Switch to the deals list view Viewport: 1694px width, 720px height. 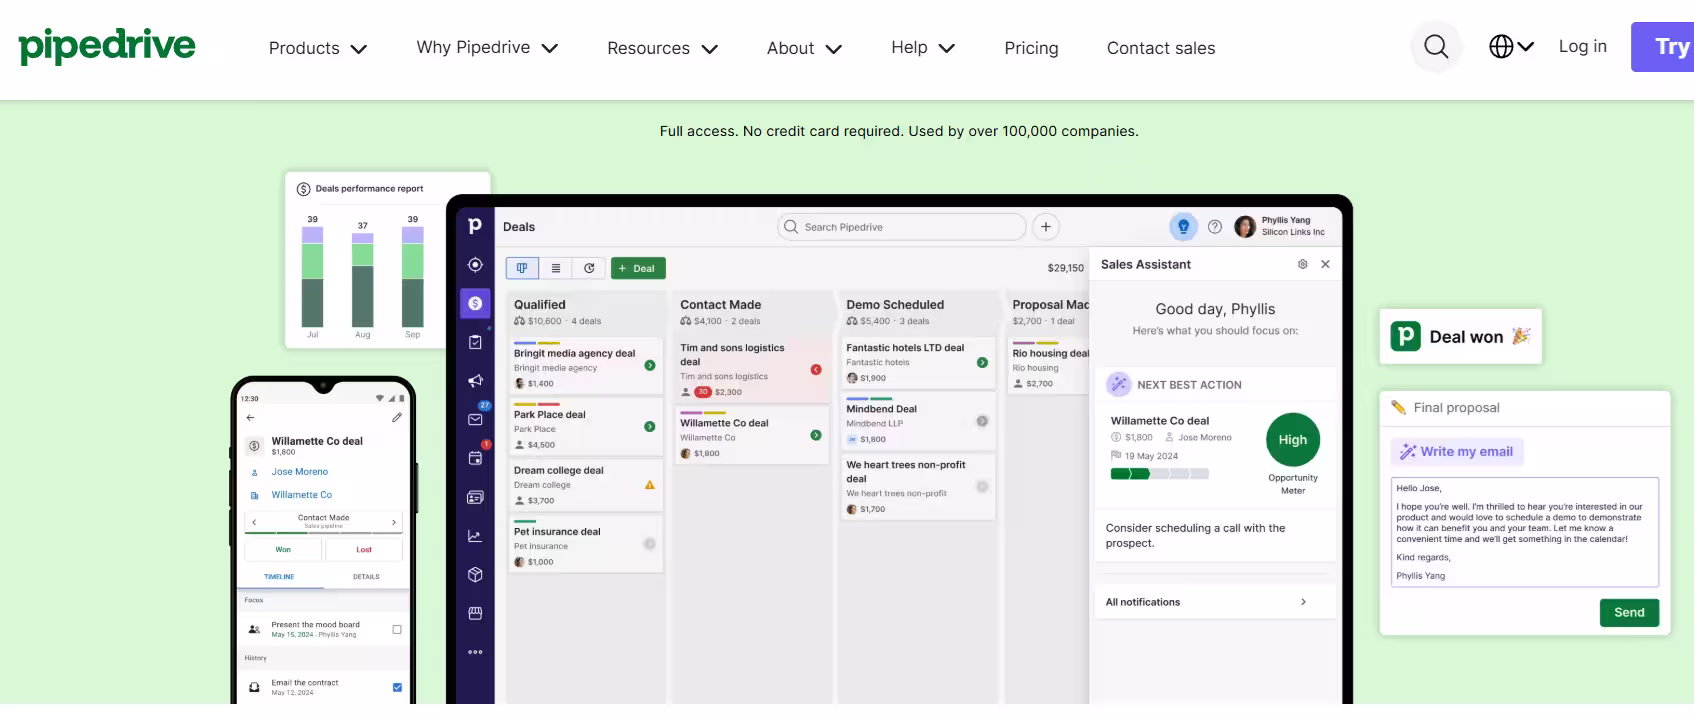click(556, 268)
